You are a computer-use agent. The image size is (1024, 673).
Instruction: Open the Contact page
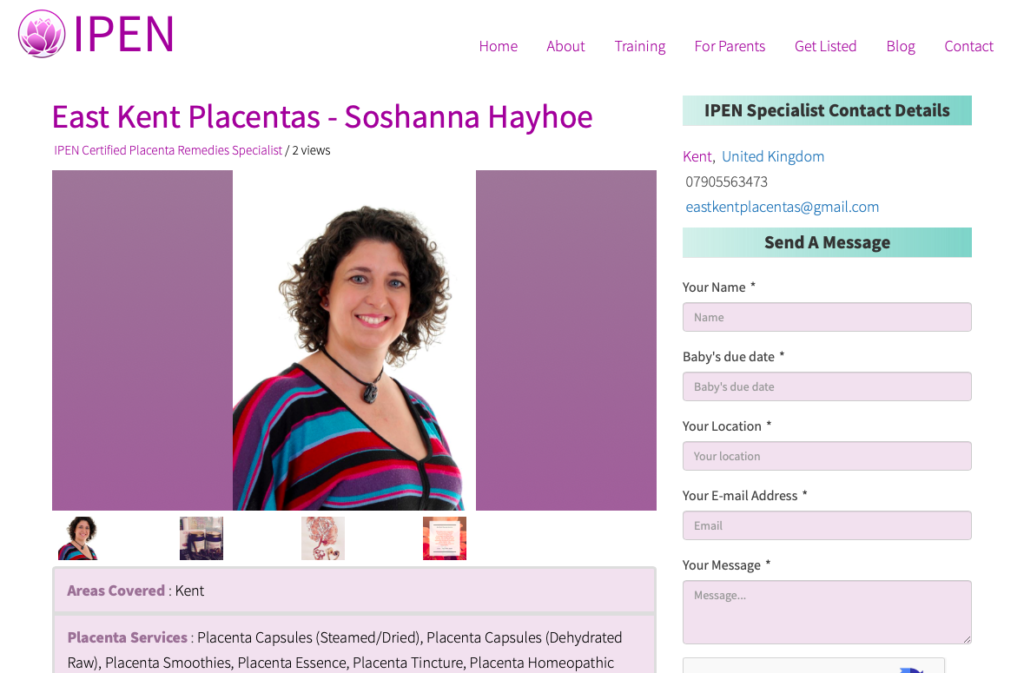[968, 46]
